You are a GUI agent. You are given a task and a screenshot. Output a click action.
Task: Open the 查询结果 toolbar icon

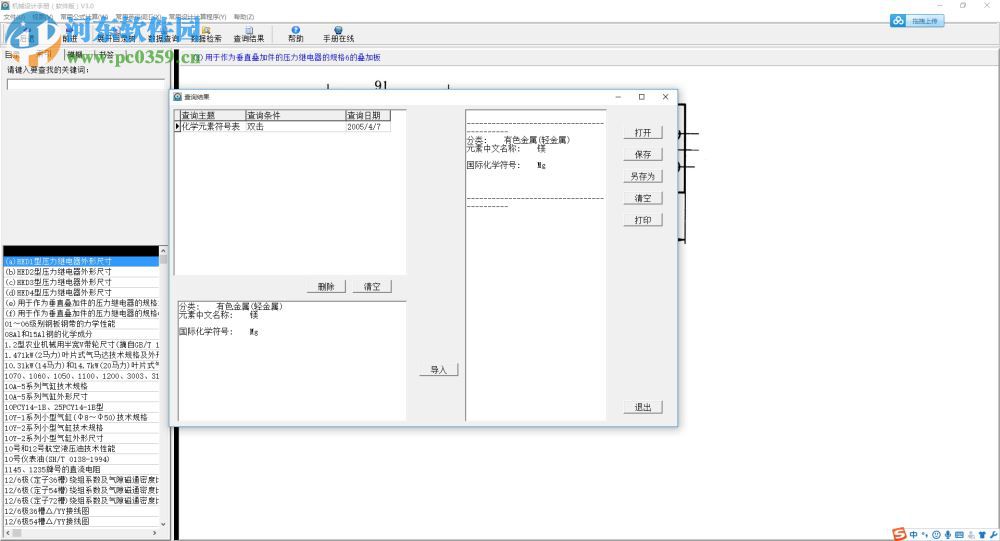249,34
